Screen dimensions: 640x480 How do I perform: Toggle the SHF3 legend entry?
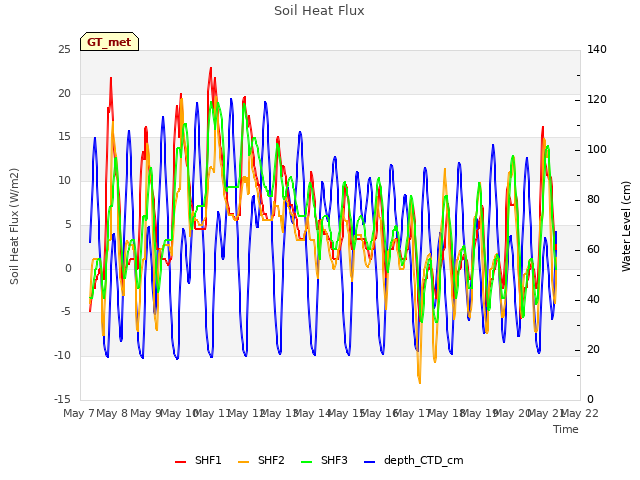(x=324, y=460)
